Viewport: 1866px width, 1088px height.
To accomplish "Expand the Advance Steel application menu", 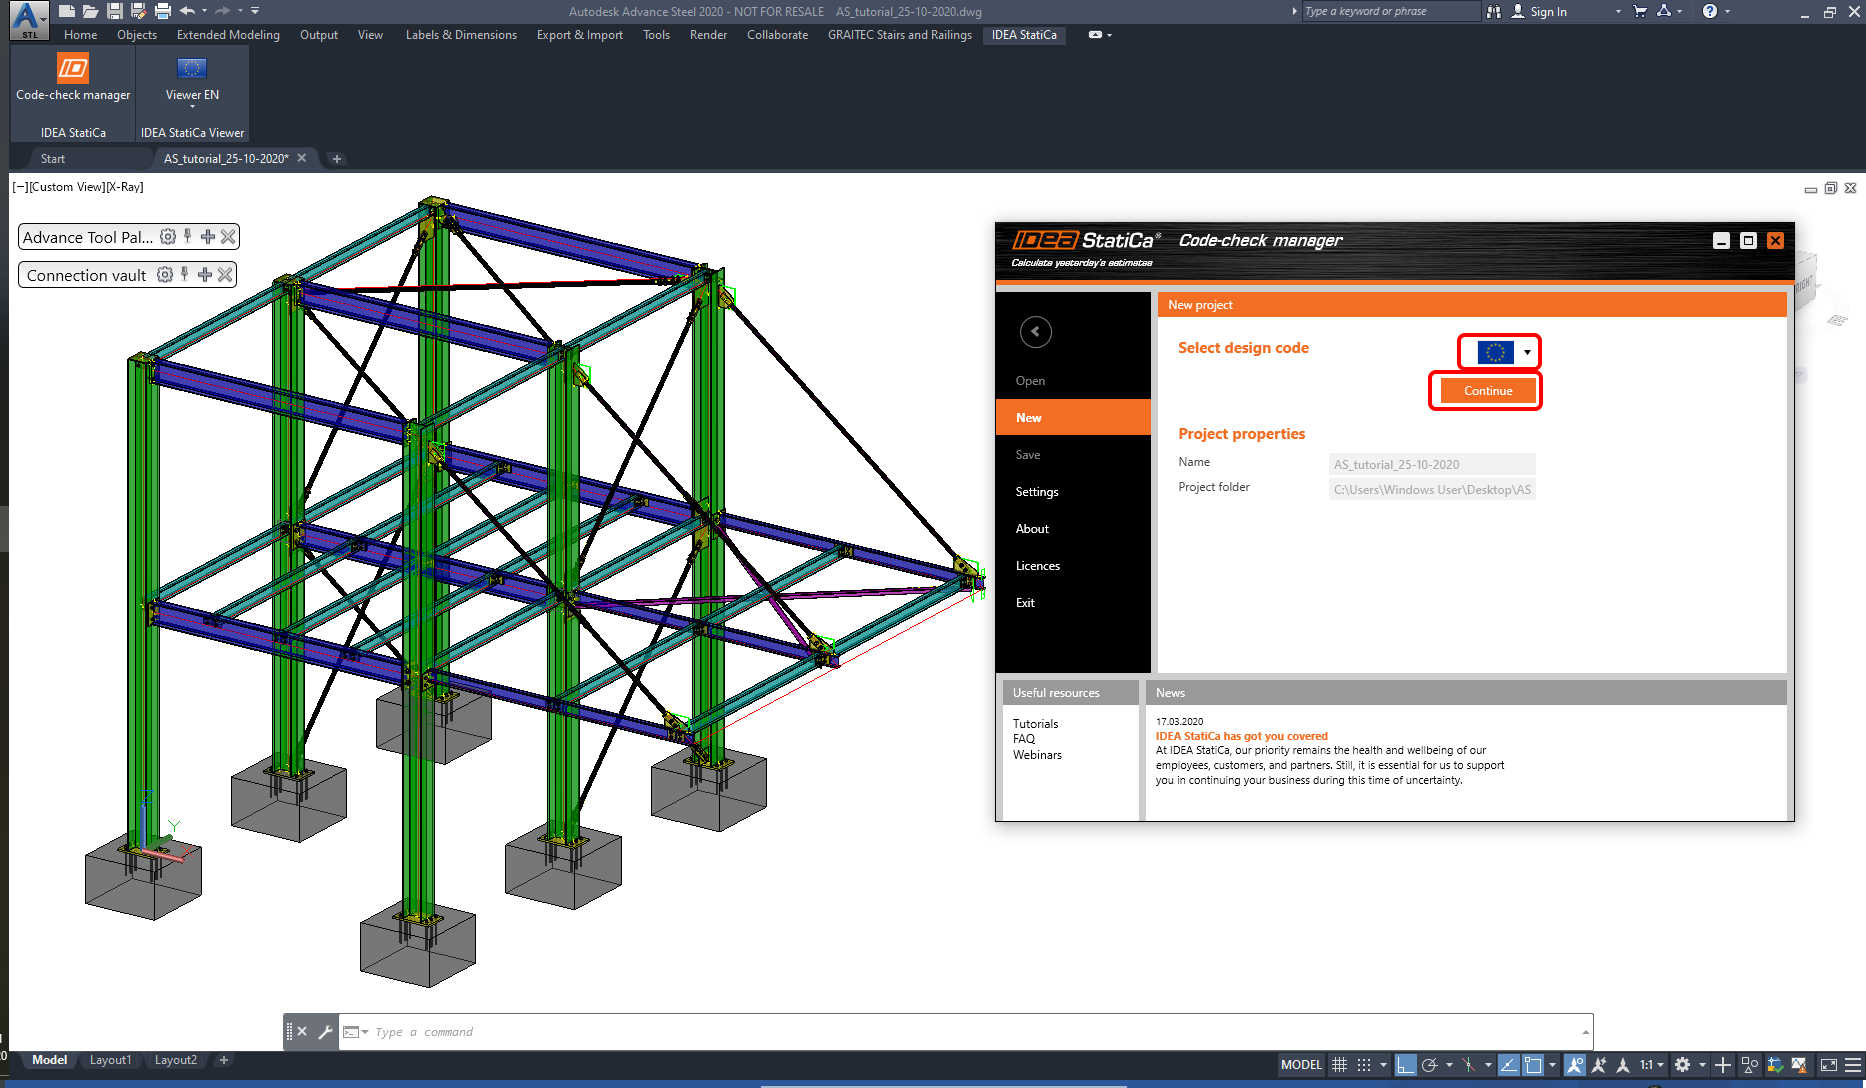I will (28, 20).
